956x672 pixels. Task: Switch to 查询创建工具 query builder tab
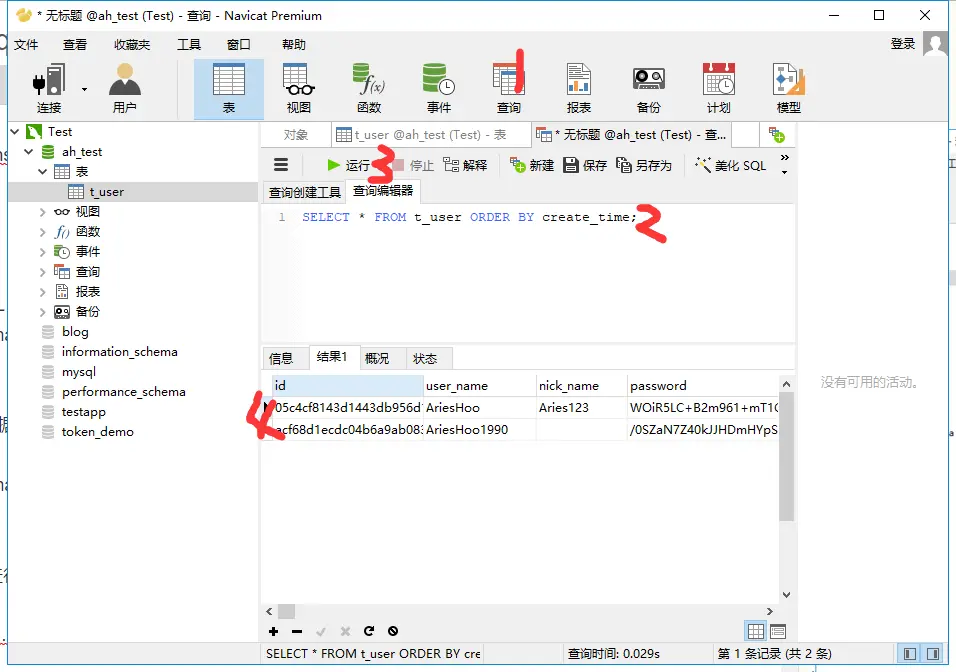tap(305, 192)
